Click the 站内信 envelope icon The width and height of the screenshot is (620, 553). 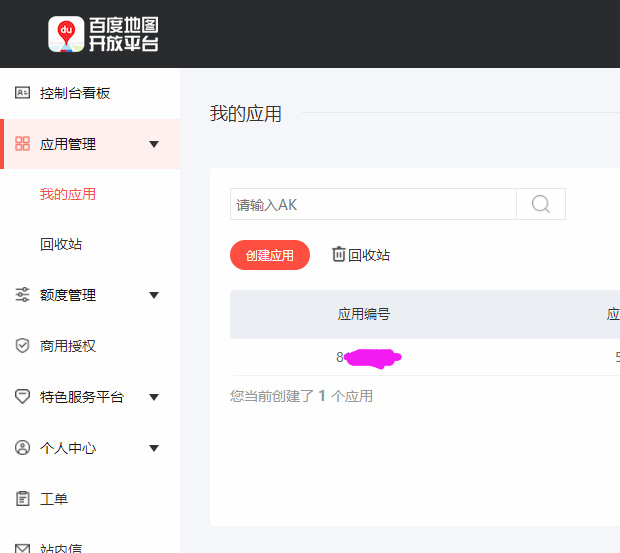22,549
